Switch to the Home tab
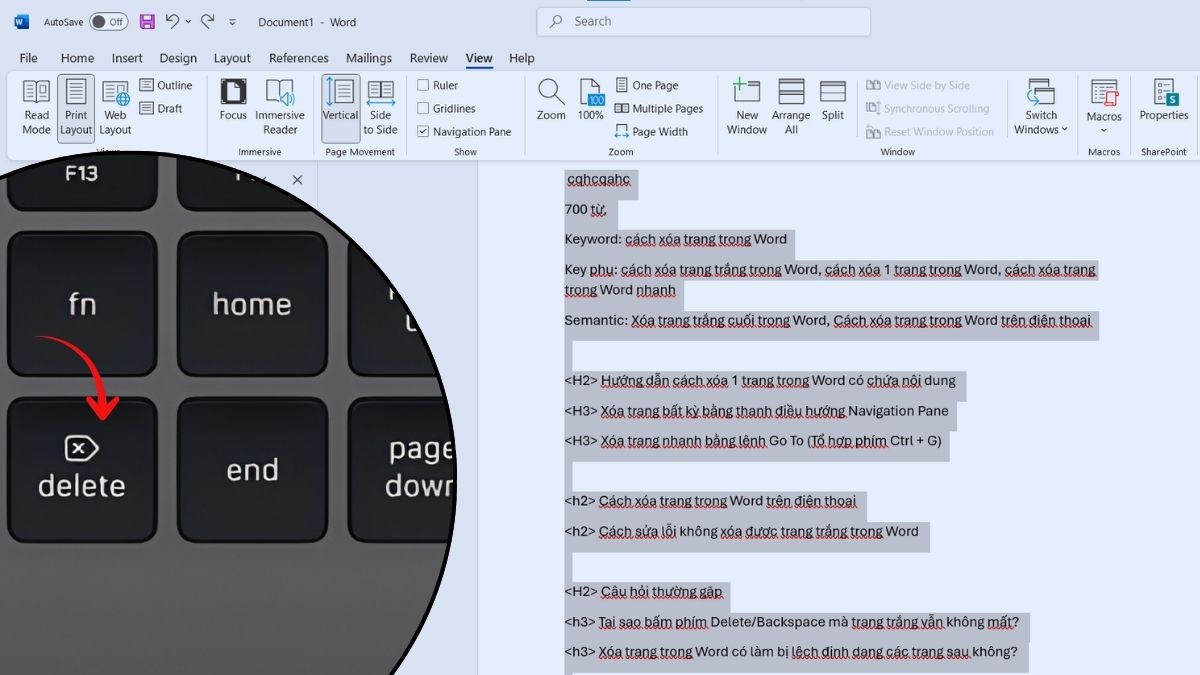 [x=77, y=58]
